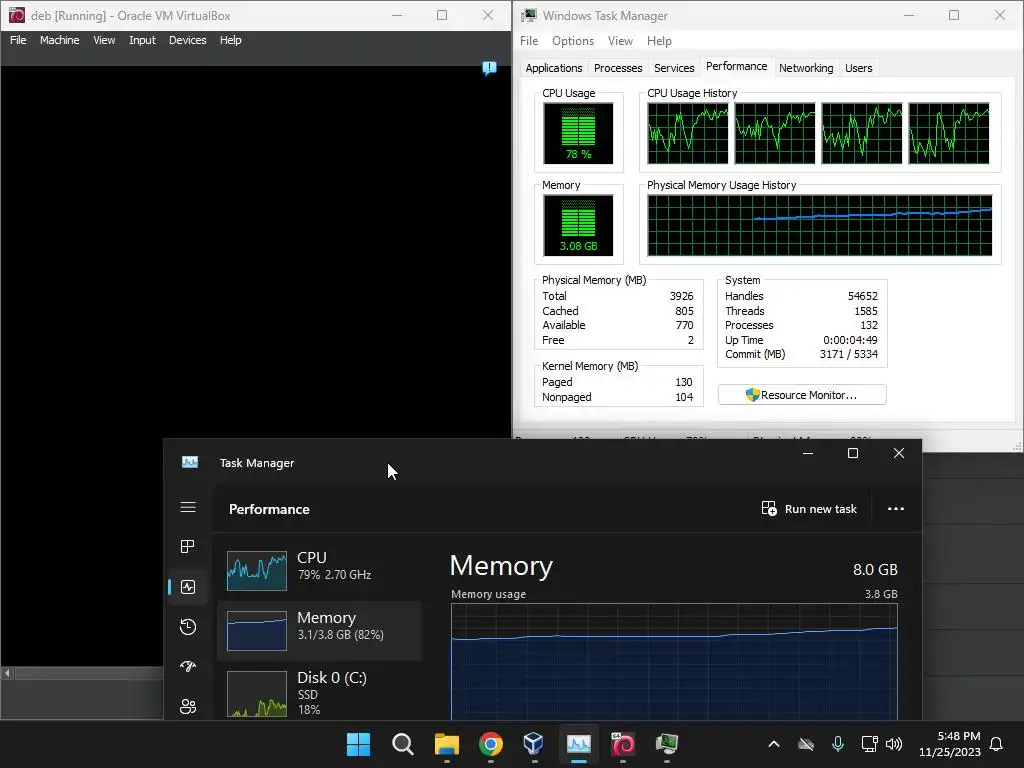Open View menu in Windows Task Manager
The image size is (1024, 768).
tap(620, 40)
